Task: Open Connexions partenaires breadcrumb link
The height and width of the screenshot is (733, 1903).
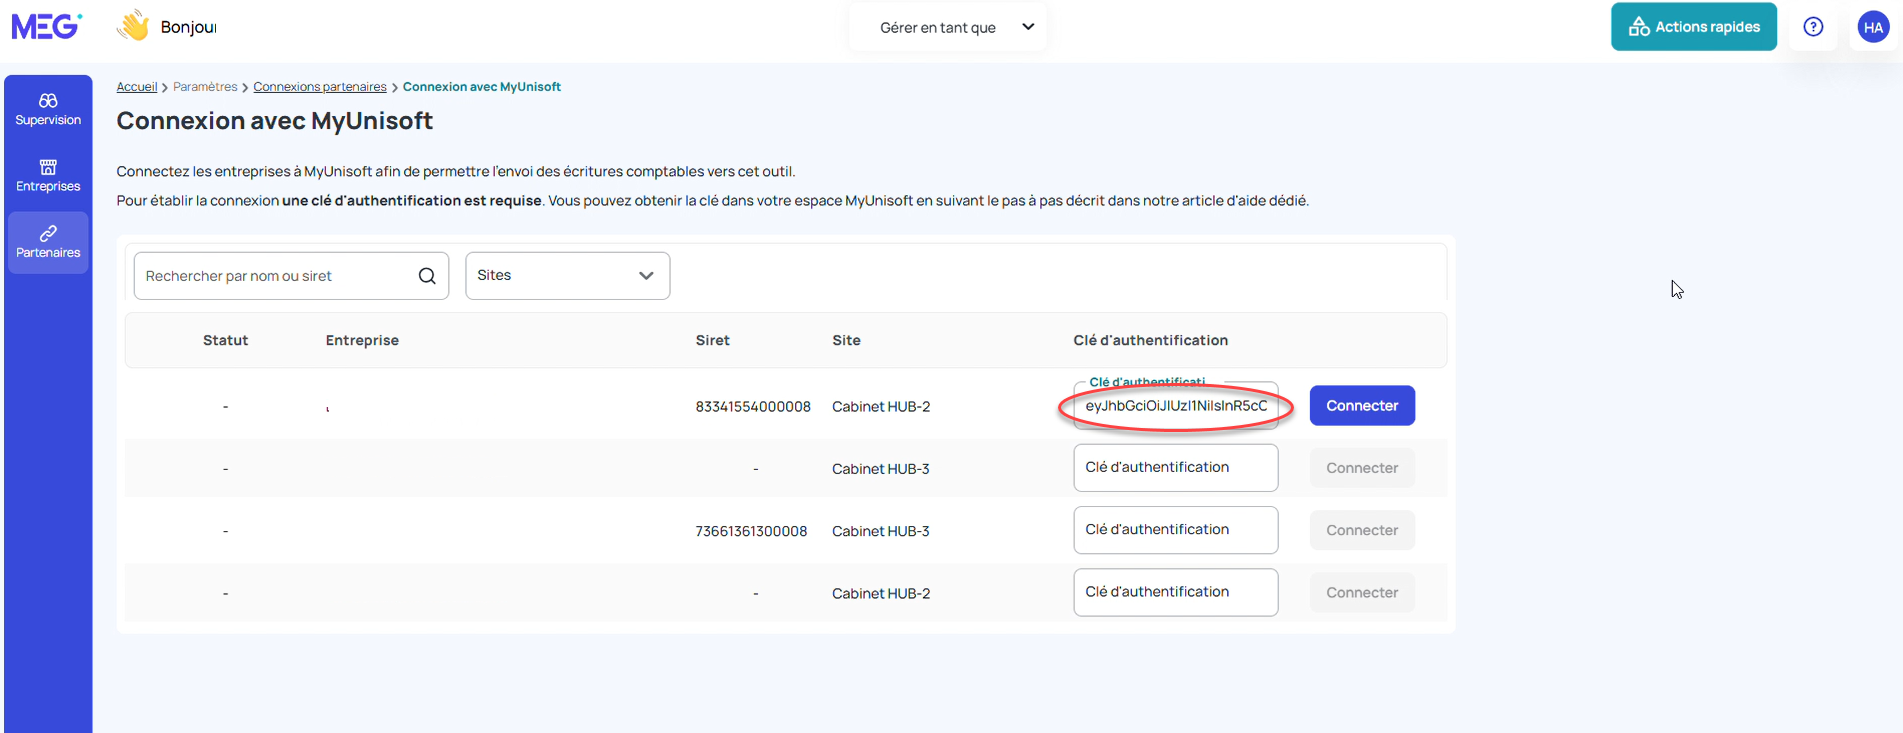Action: coord(320,87)
